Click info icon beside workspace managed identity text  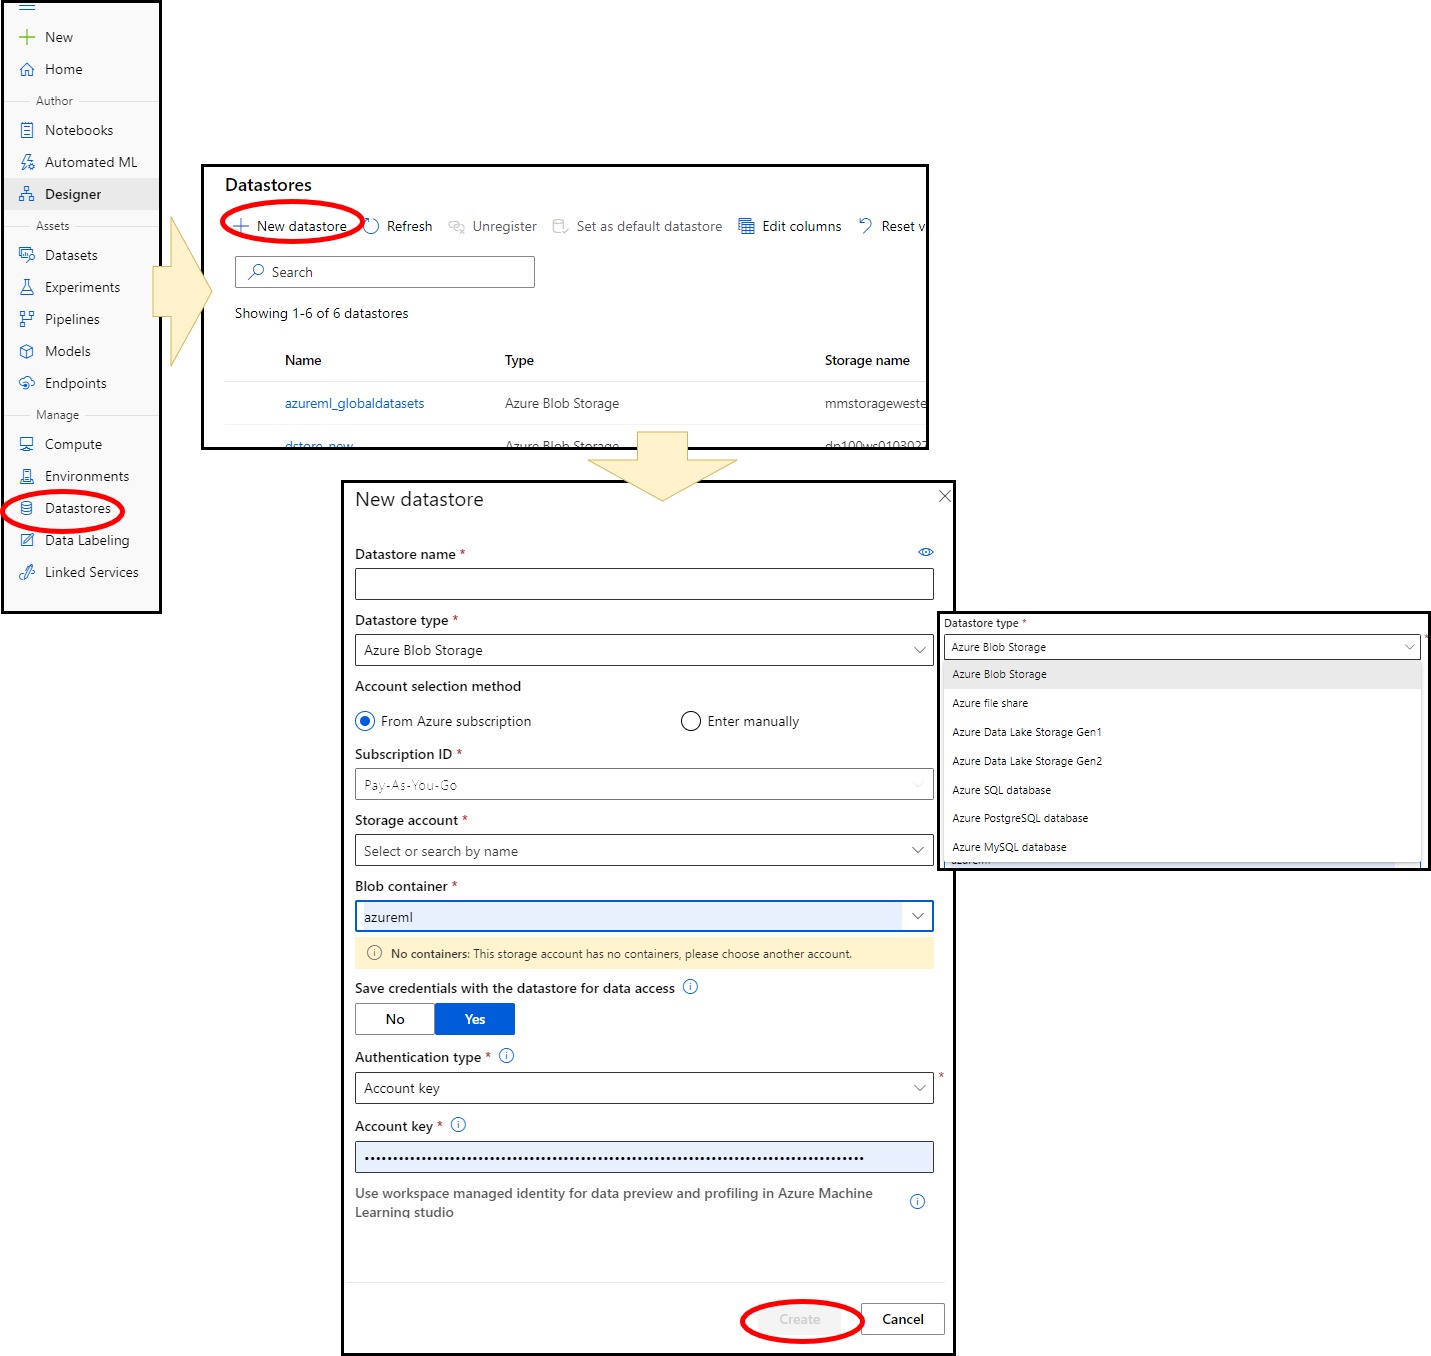coord(917,1202)
